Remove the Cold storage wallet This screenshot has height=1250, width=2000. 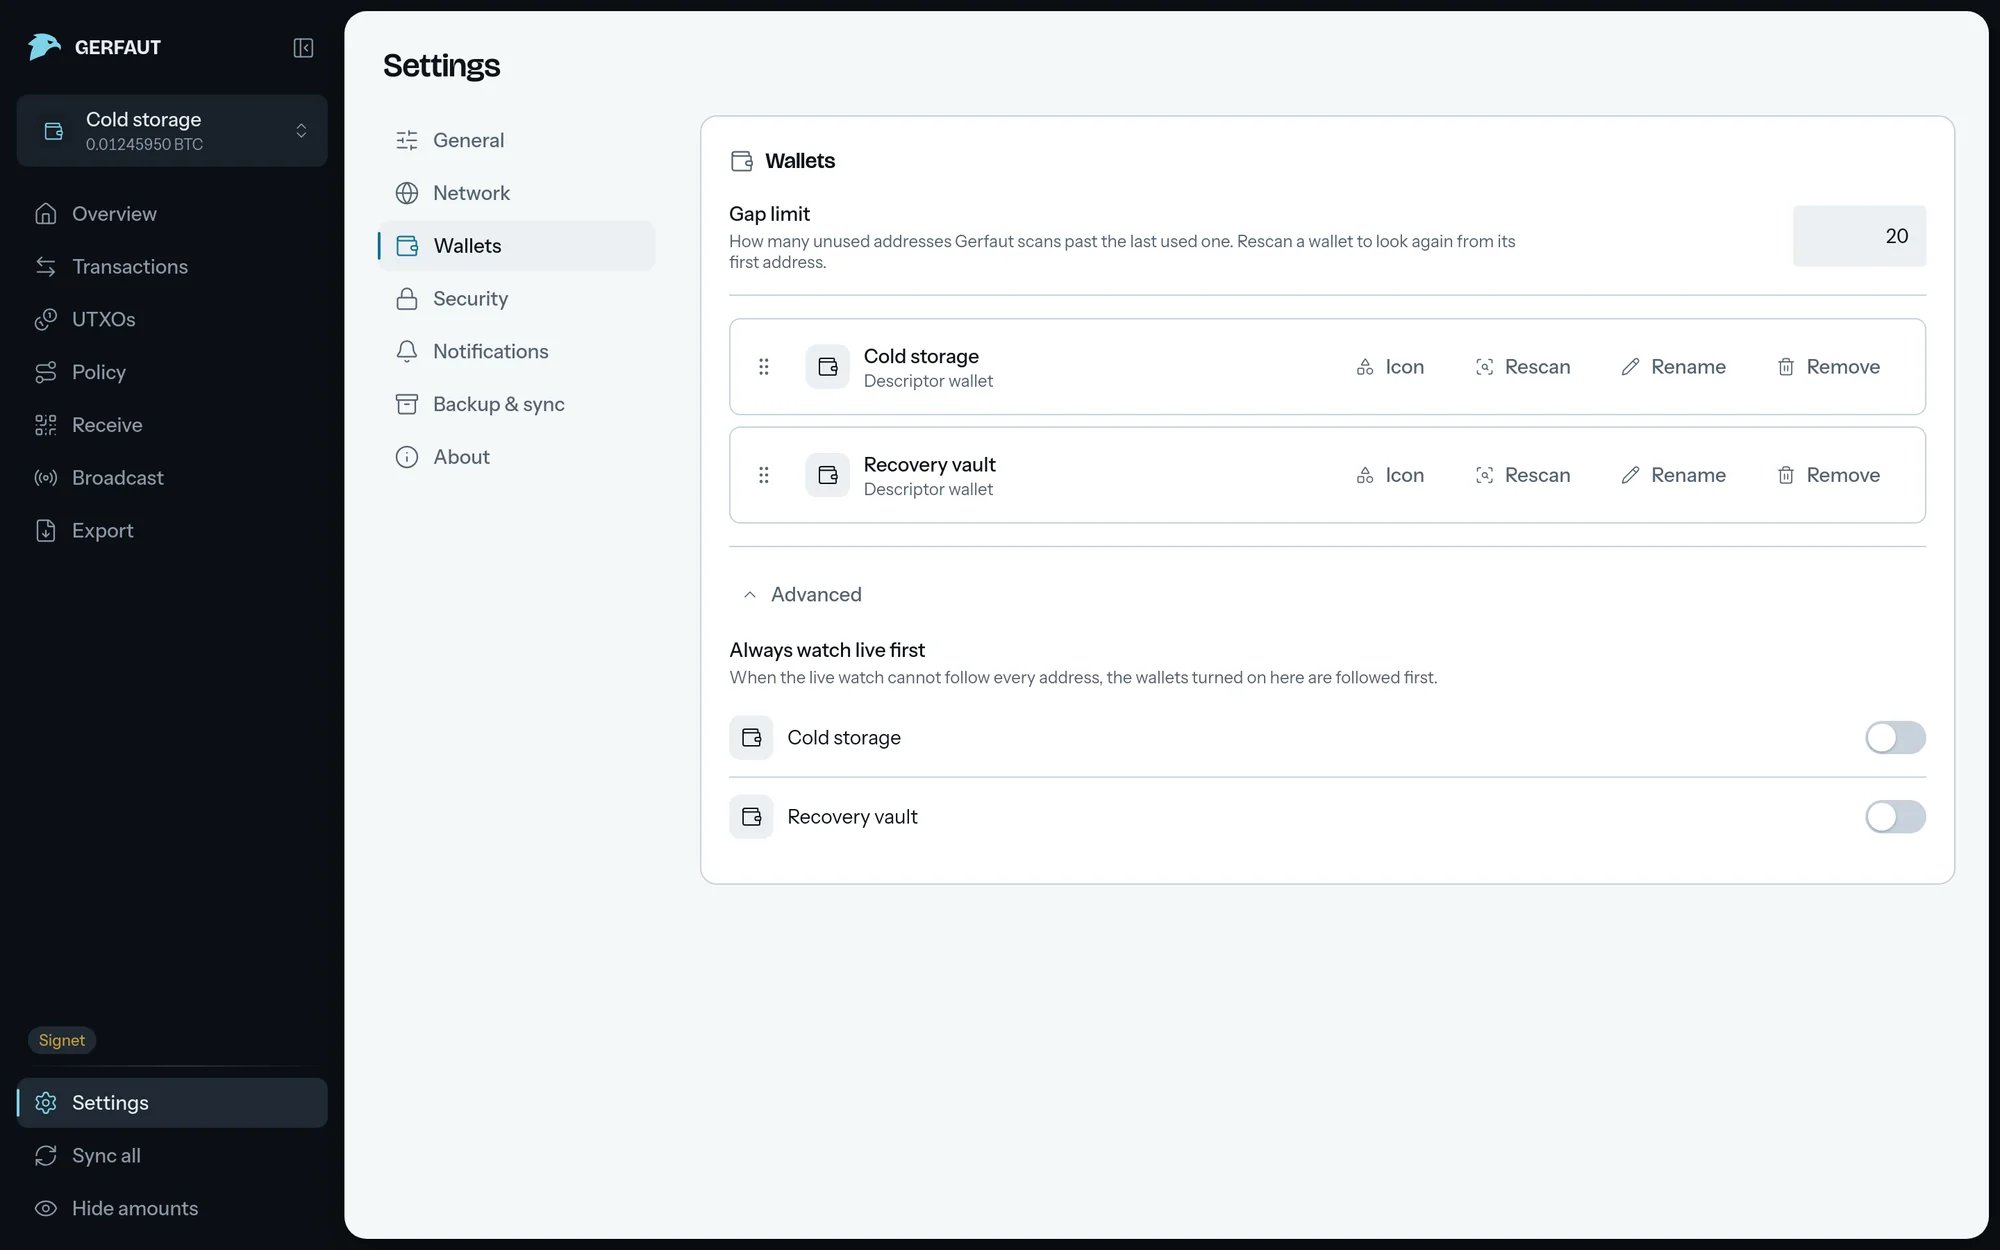(x=1829, y=367)
